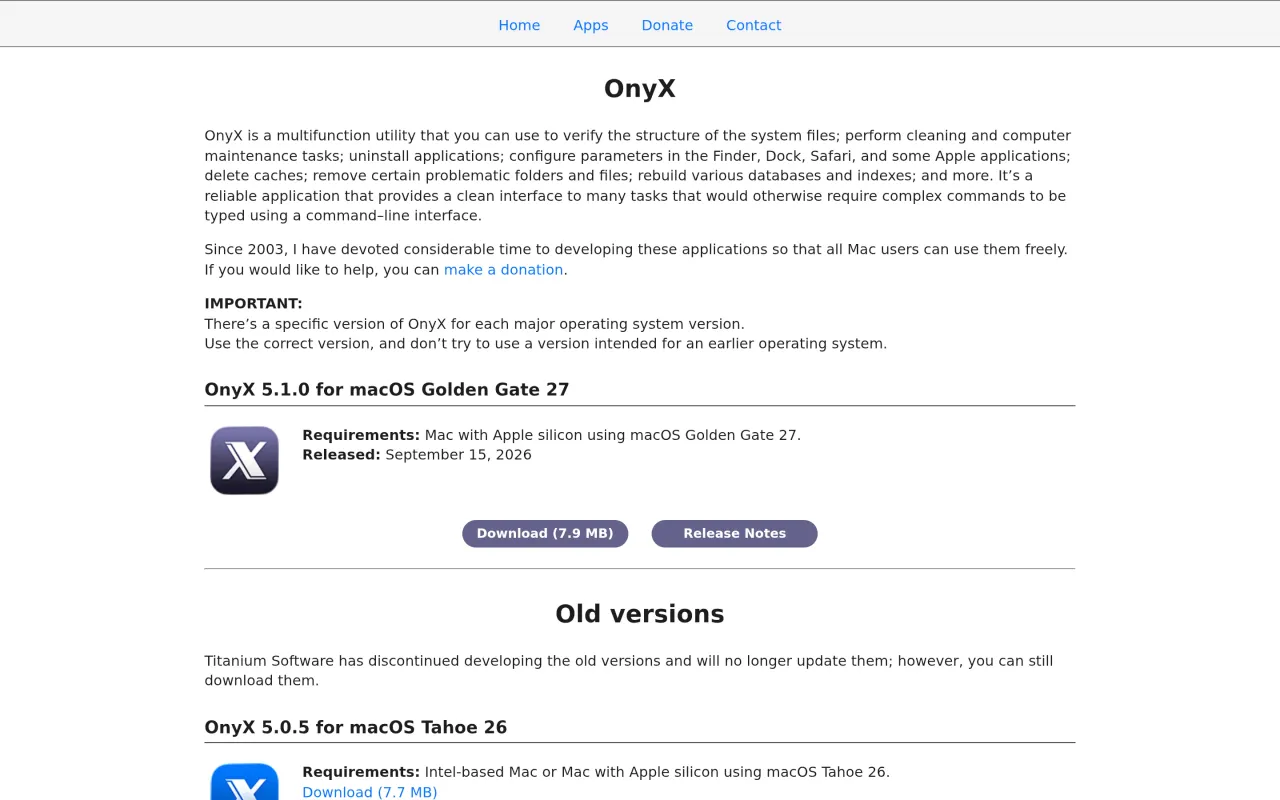Click "There's a specific version of OnyX" line

pos(474,324)
